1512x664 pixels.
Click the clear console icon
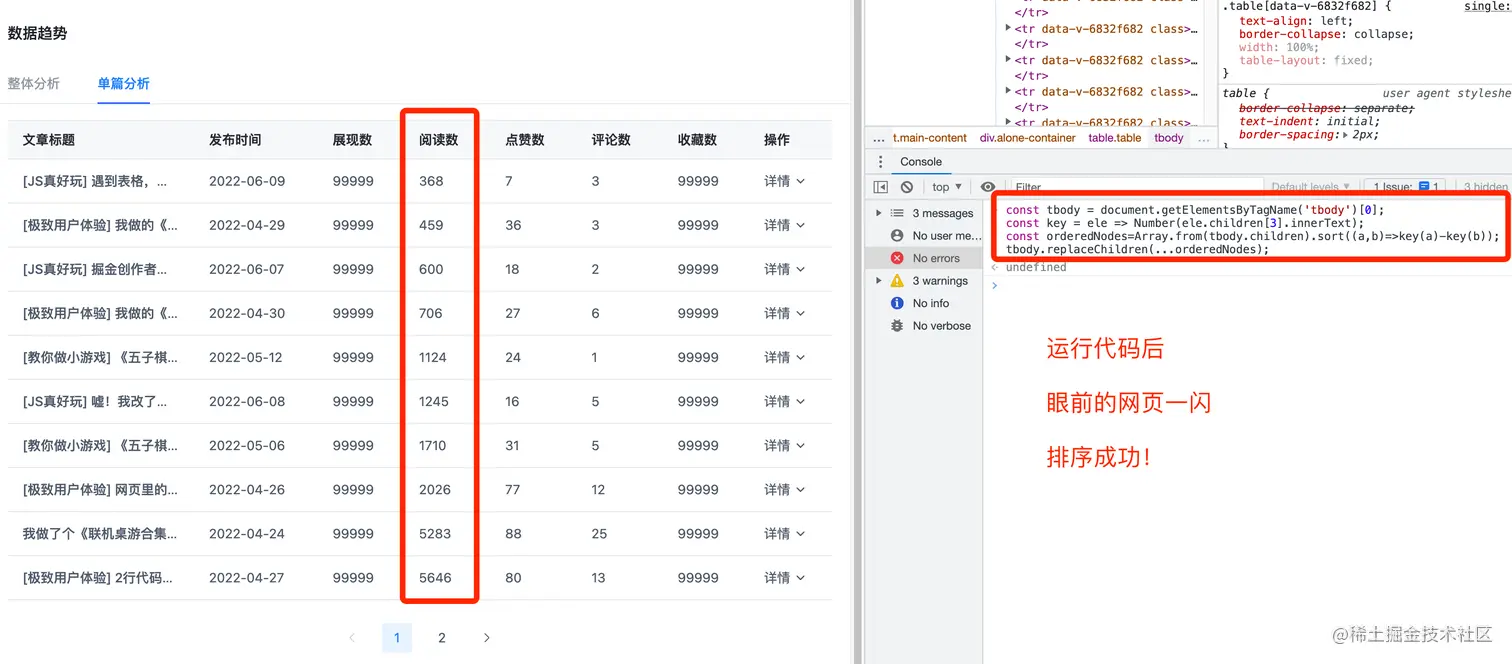907,187
